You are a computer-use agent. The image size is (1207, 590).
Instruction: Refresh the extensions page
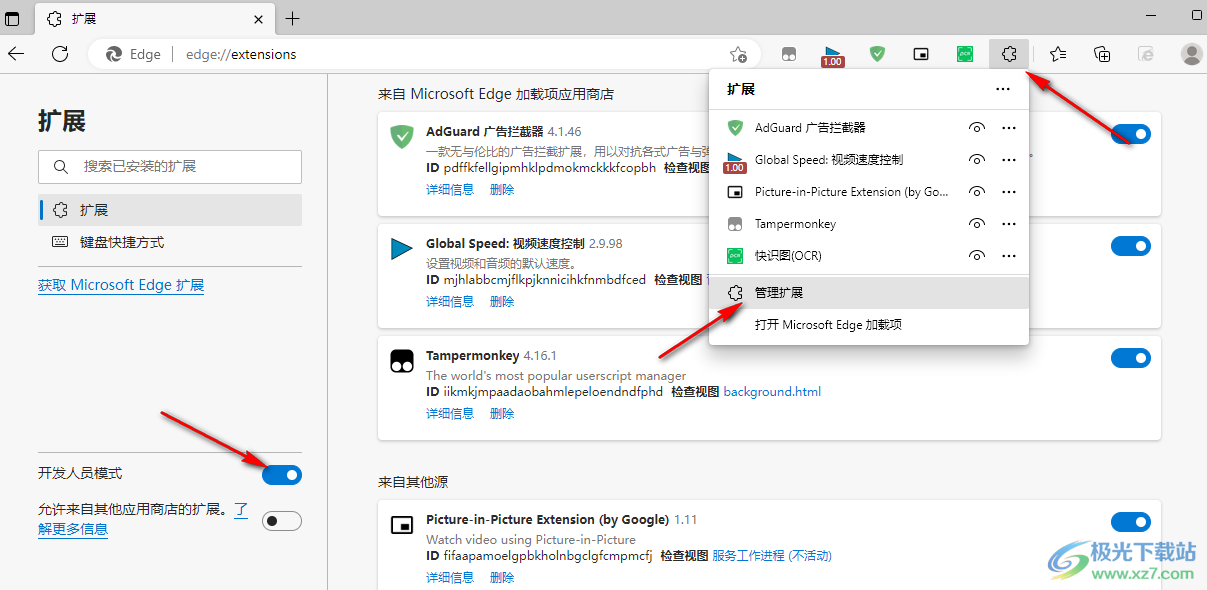[60, 54]
